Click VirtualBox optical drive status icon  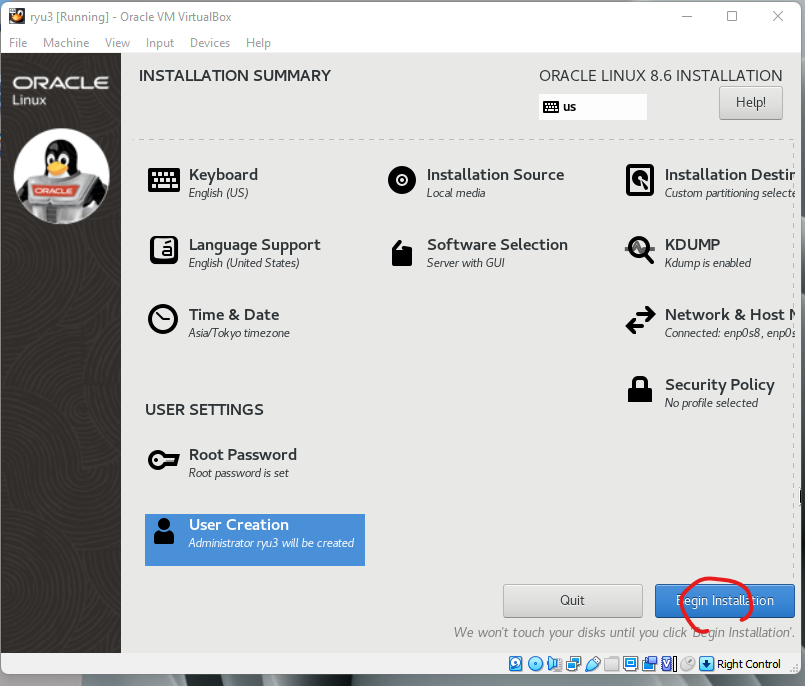535,663
